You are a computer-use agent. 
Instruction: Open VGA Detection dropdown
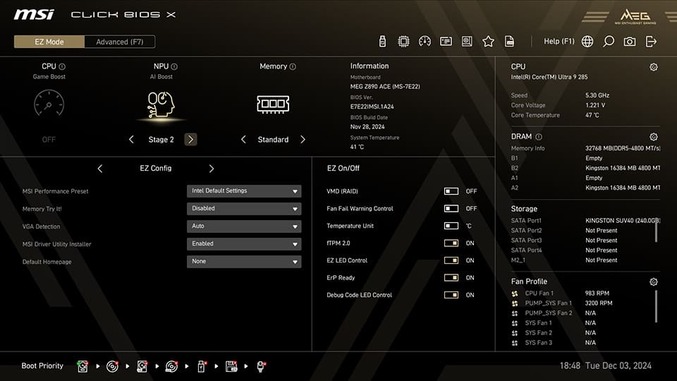244,226
